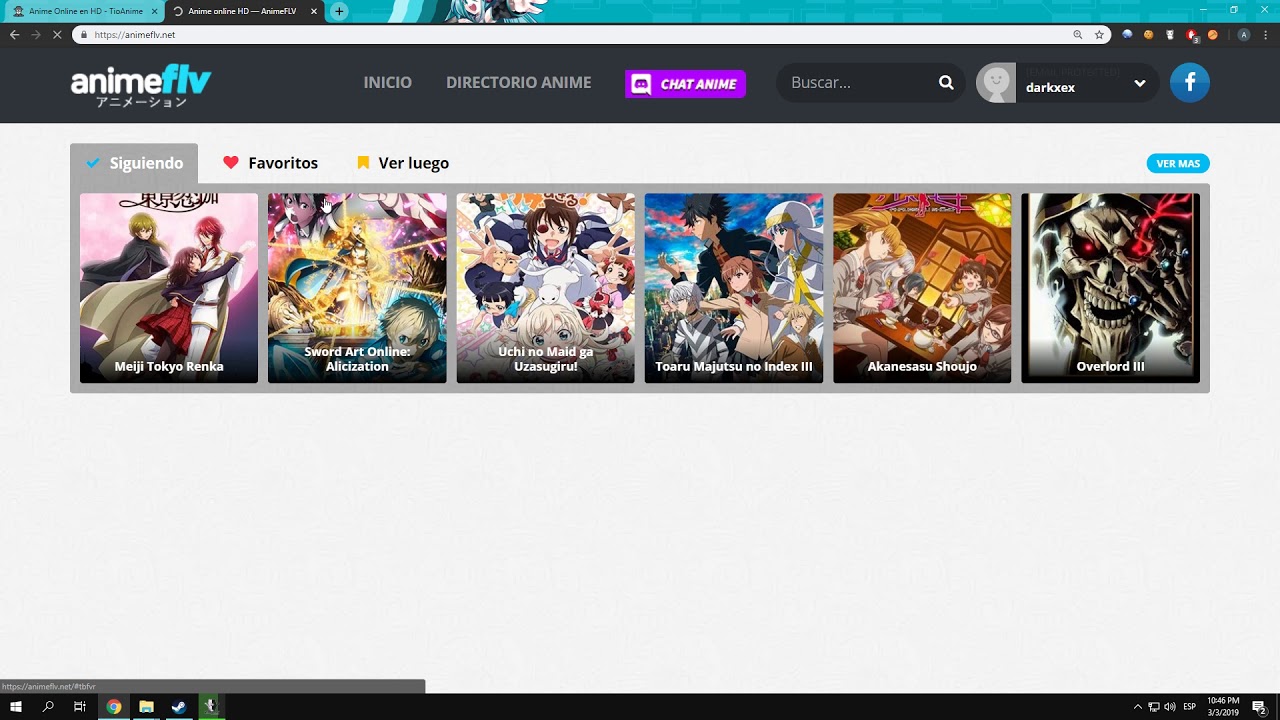
Task: Click the white owl-like extension icon
Action: [x=1170, y=34]
